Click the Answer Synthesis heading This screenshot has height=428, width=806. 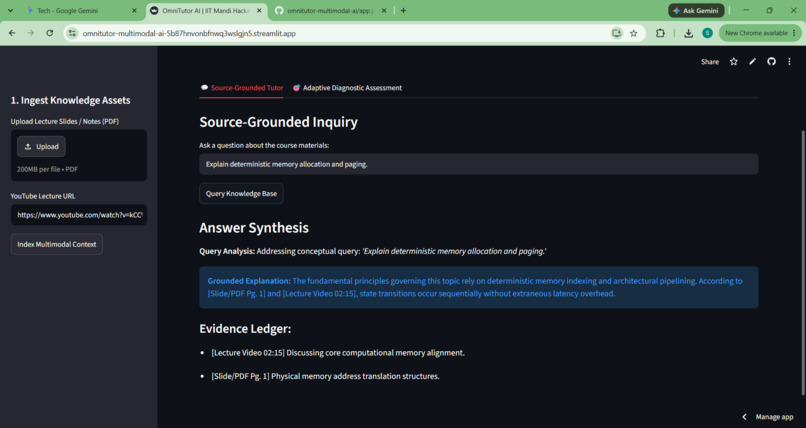tap(254, 228)
